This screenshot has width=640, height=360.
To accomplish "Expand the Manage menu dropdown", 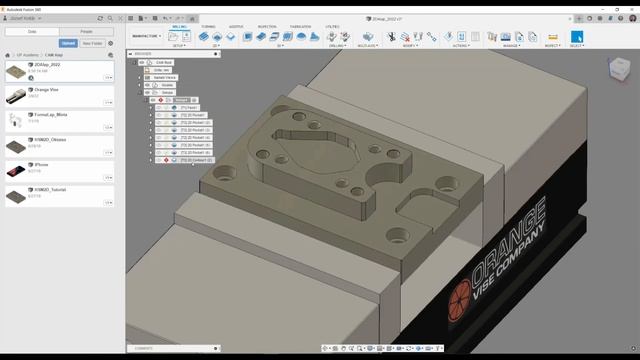I will tap(511, 46).
